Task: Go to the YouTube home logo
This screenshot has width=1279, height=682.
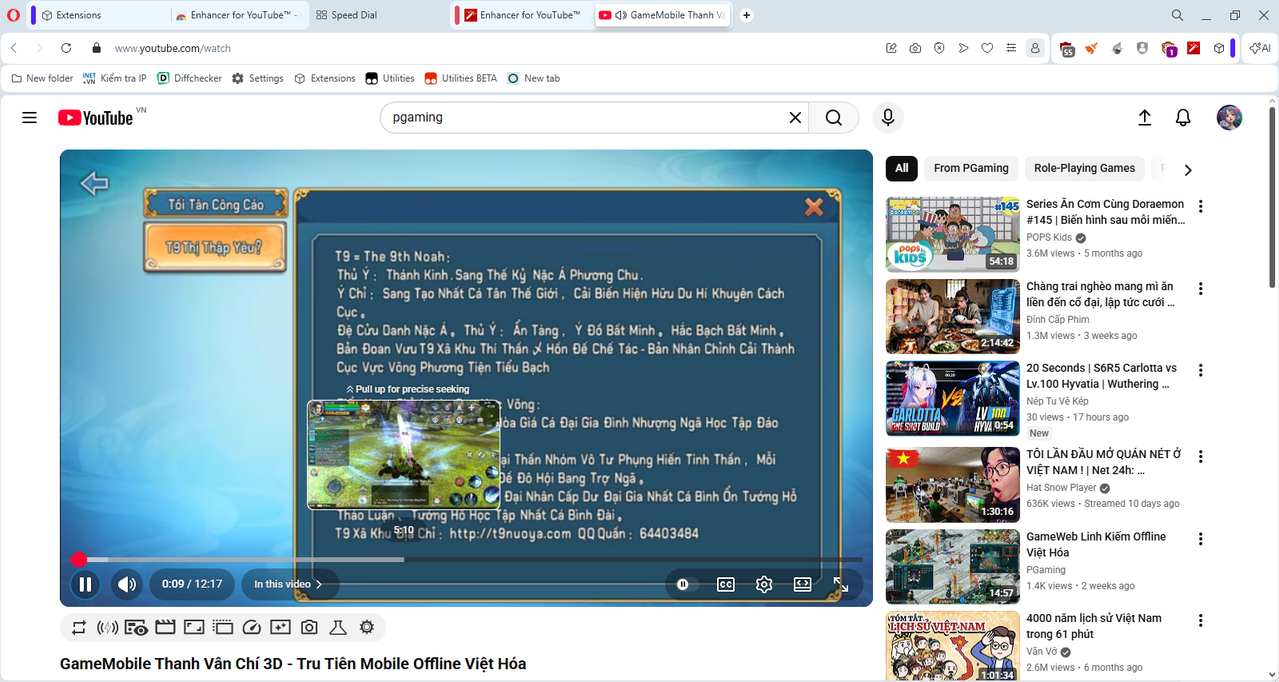Action: tap(96, 118)
